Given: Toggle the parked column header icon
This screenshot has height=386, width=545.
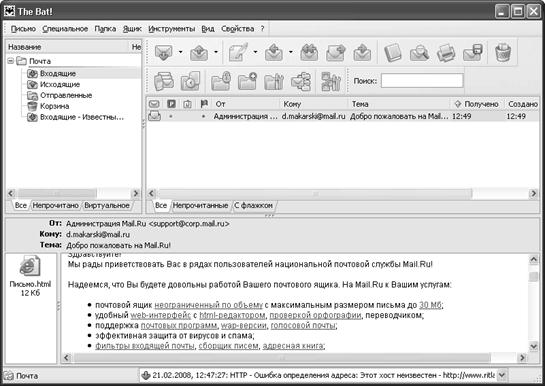Looking at the screenshot, I should pyautogui.click(x=171, y=104).
